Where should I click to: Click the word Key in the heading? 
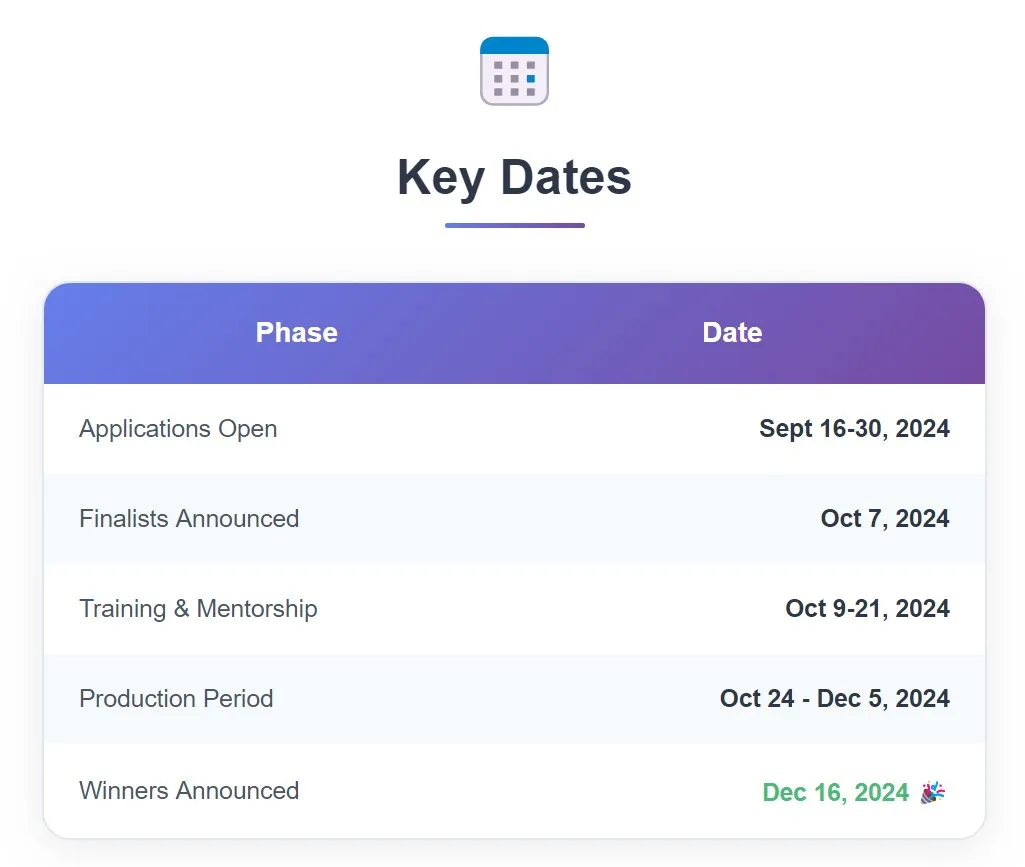pyautogui.click(x=441, y=177)
